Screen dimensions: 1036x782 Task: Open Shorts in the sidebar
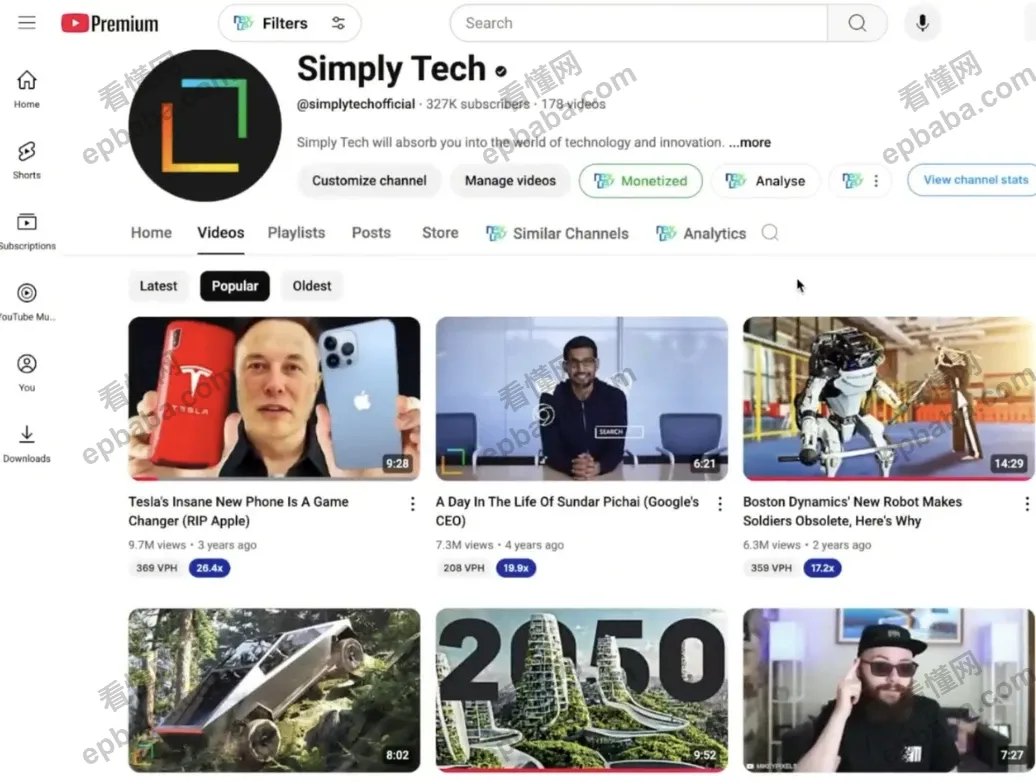click(26, 160)
